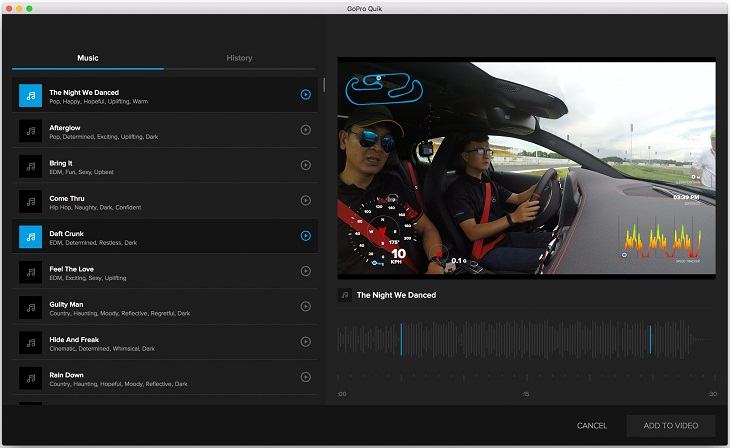
Task: Click music note icon for The Night We Danced
Action: (x=31, y=95)
